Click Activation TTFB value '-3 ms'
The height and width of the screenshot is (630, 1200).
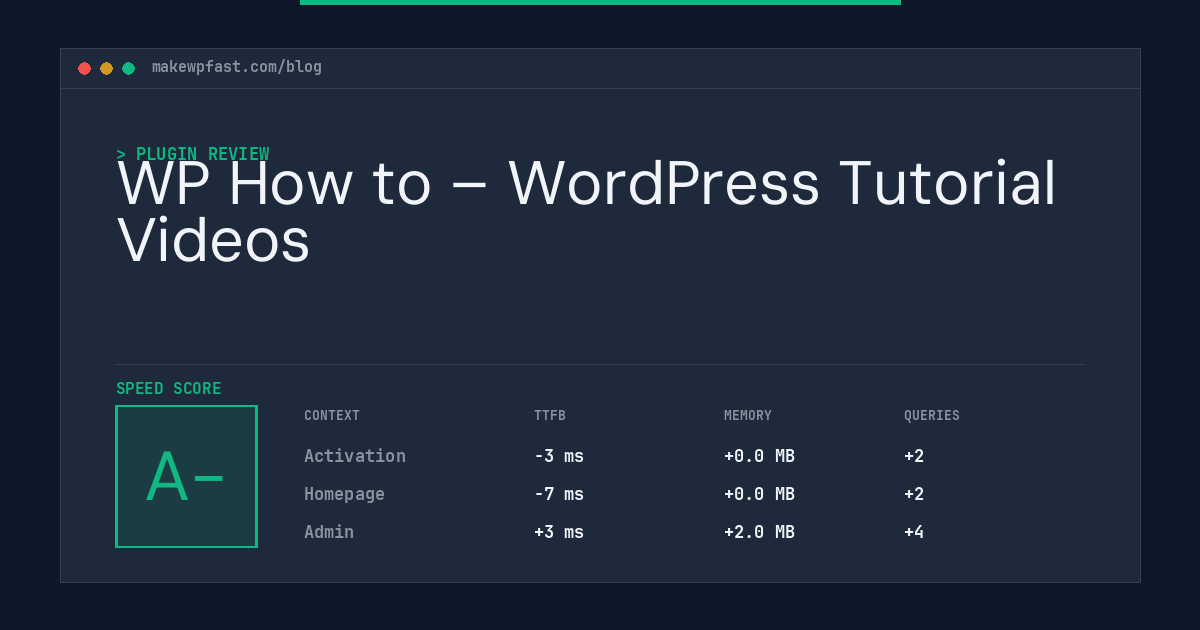(559, 456)
